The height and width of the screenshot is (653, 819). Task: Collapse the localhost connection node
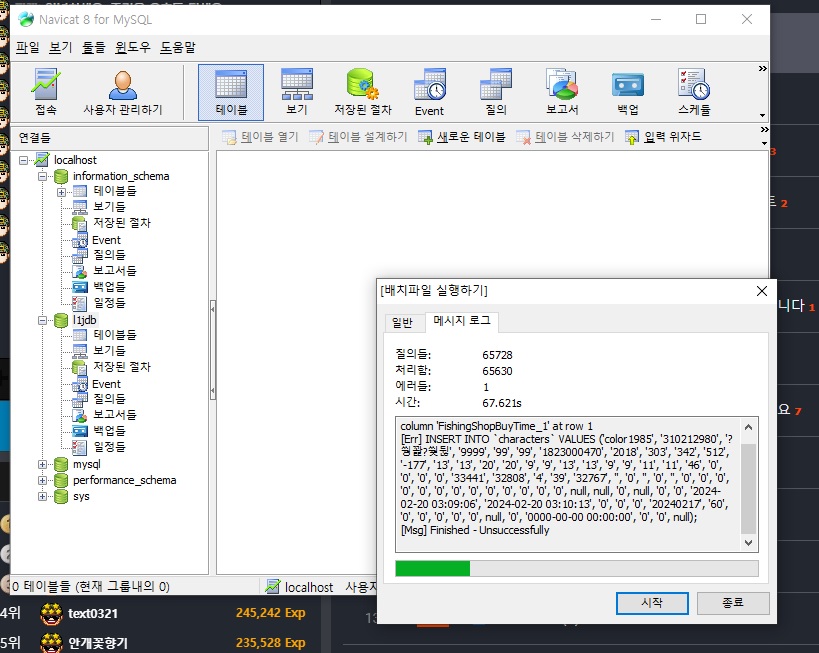pos(24,160)
